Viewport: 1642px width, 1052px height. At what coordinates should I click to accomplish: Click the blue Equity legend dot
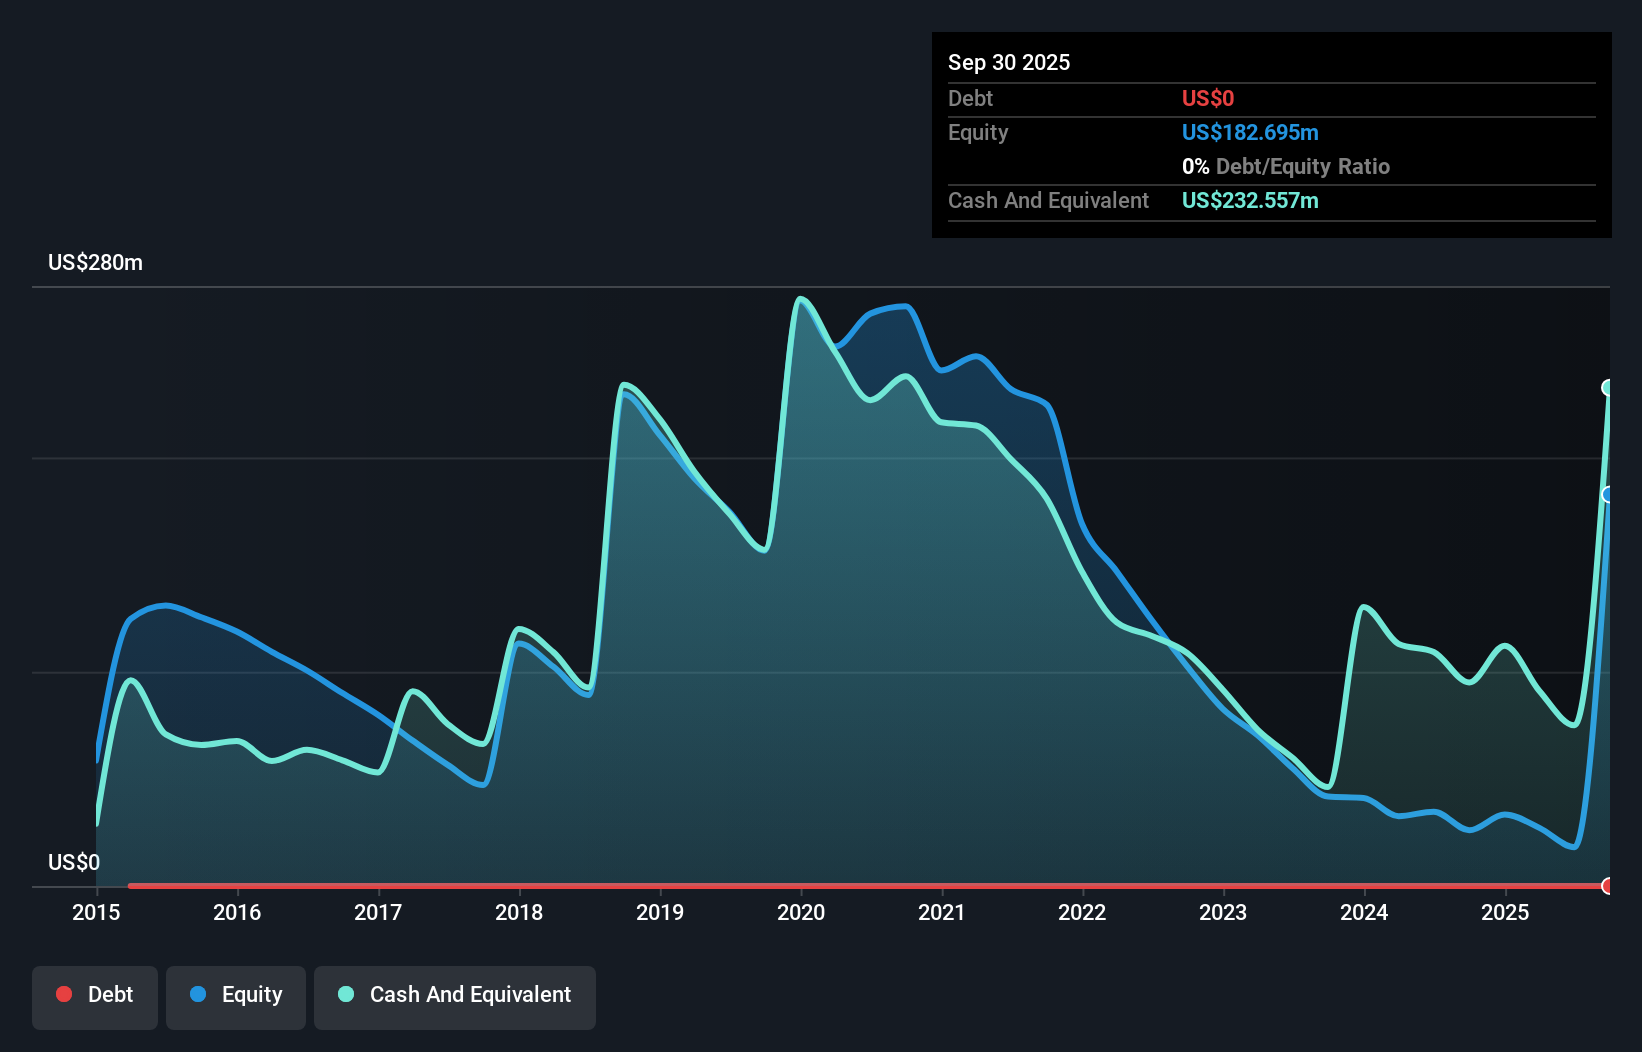199,994
